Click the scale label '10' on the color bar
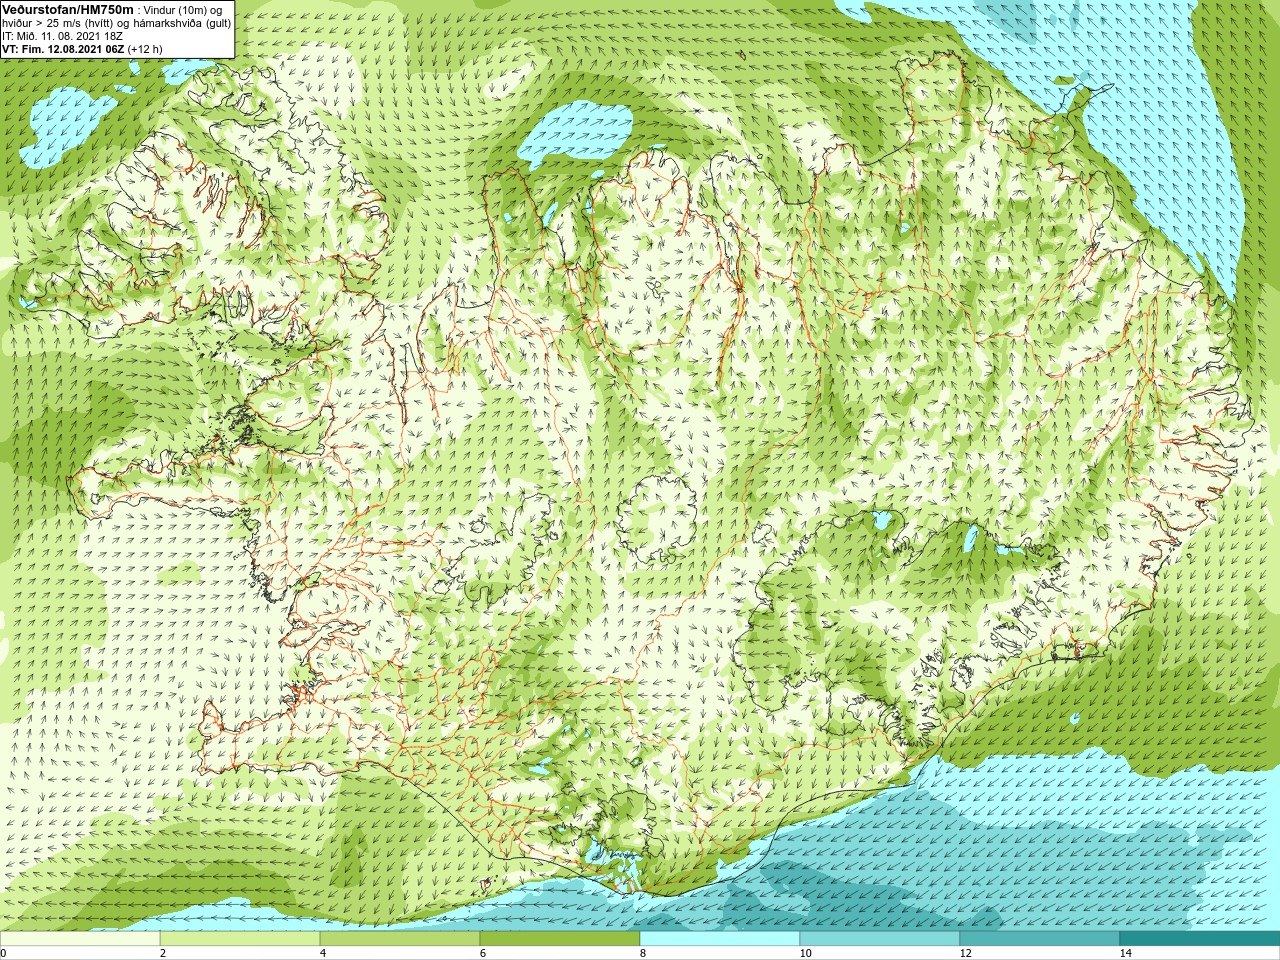The width and height of the screenshot is (1280, 960). tap(805, 953)
